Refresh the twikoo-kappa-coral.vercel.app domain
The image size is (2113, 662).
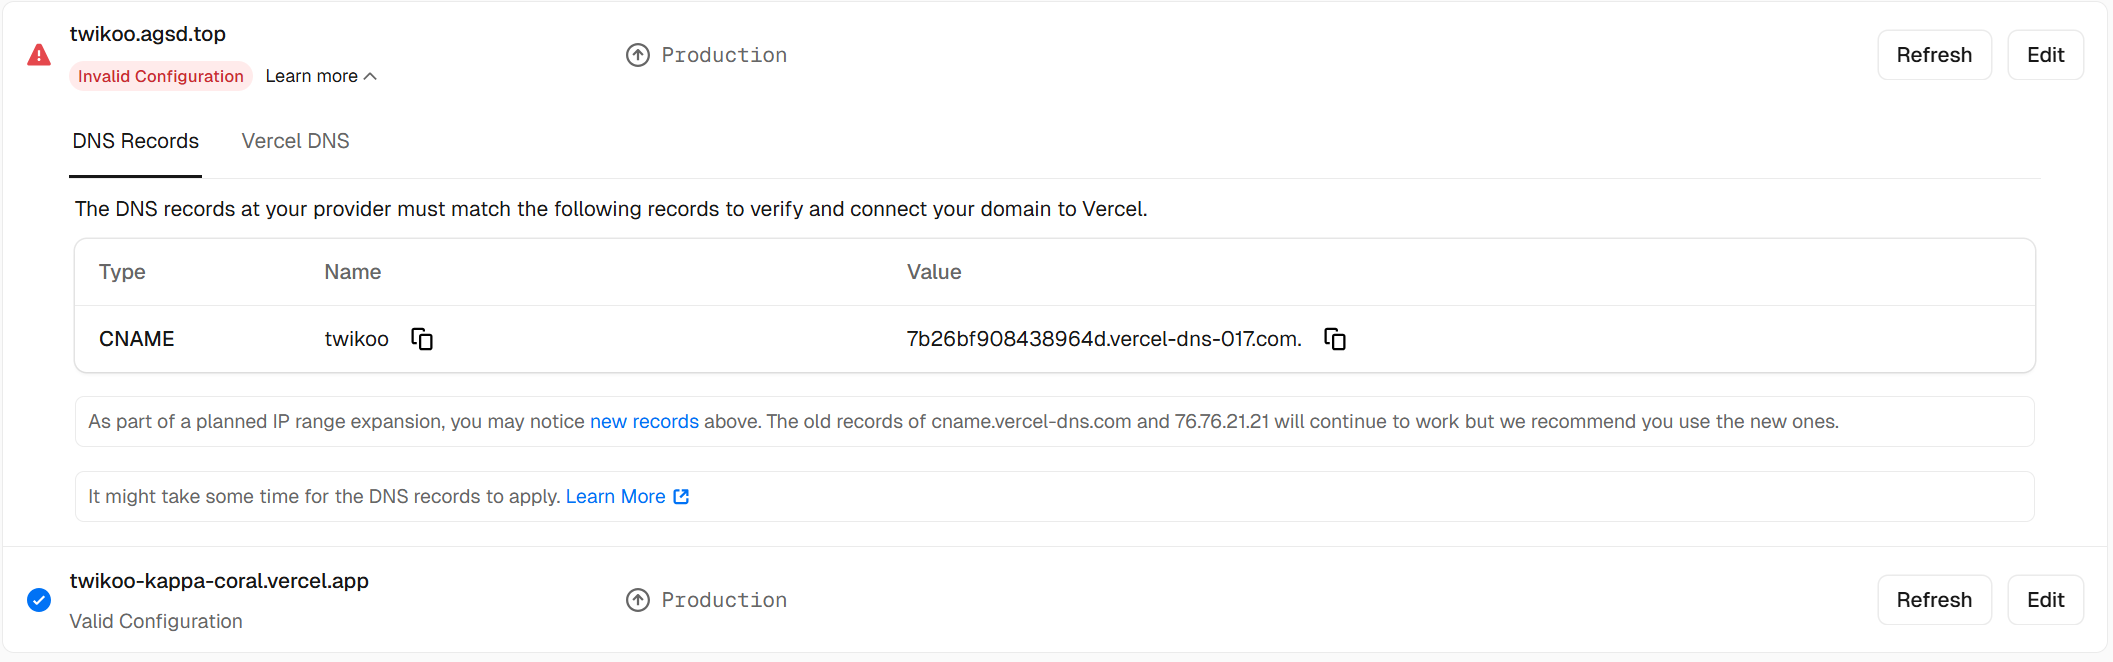click(x=1934, y=600)
